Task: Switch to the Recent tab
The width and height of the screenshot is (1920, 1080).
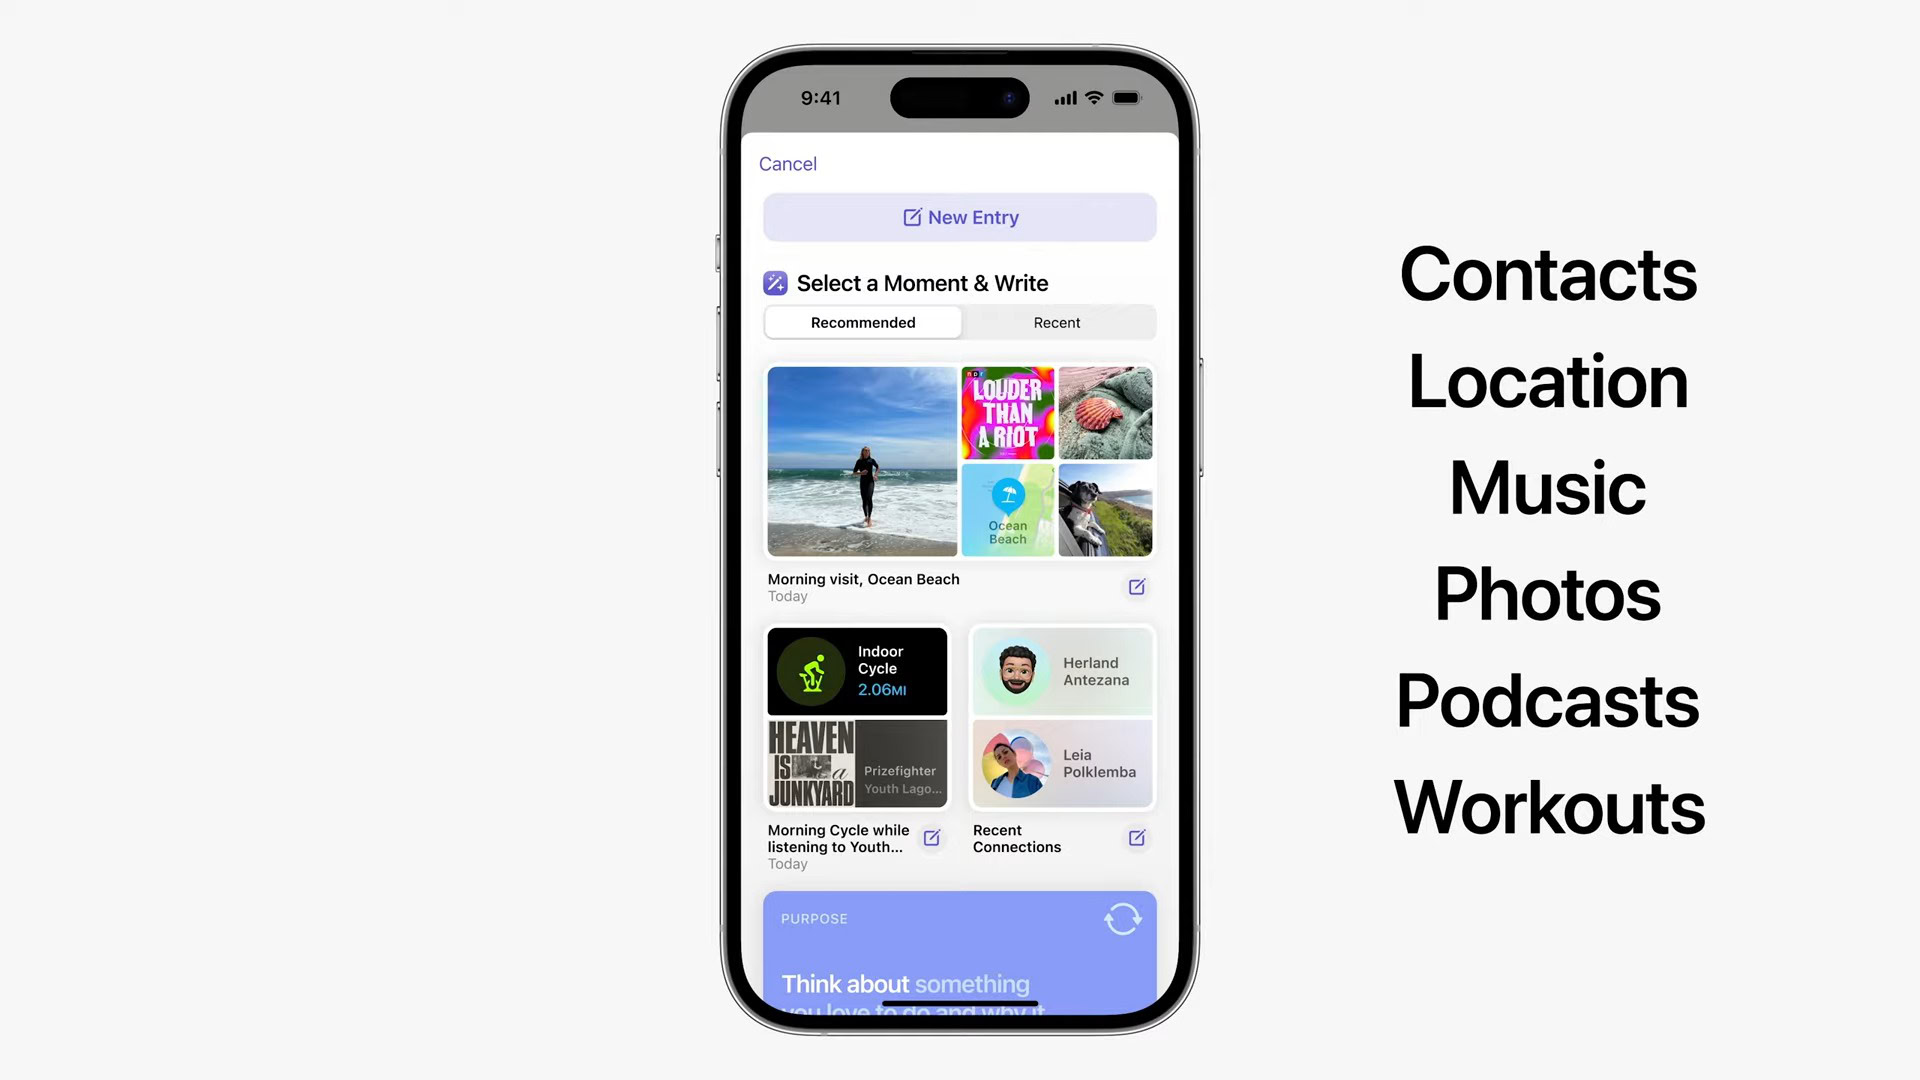Action: (1056, 322)
